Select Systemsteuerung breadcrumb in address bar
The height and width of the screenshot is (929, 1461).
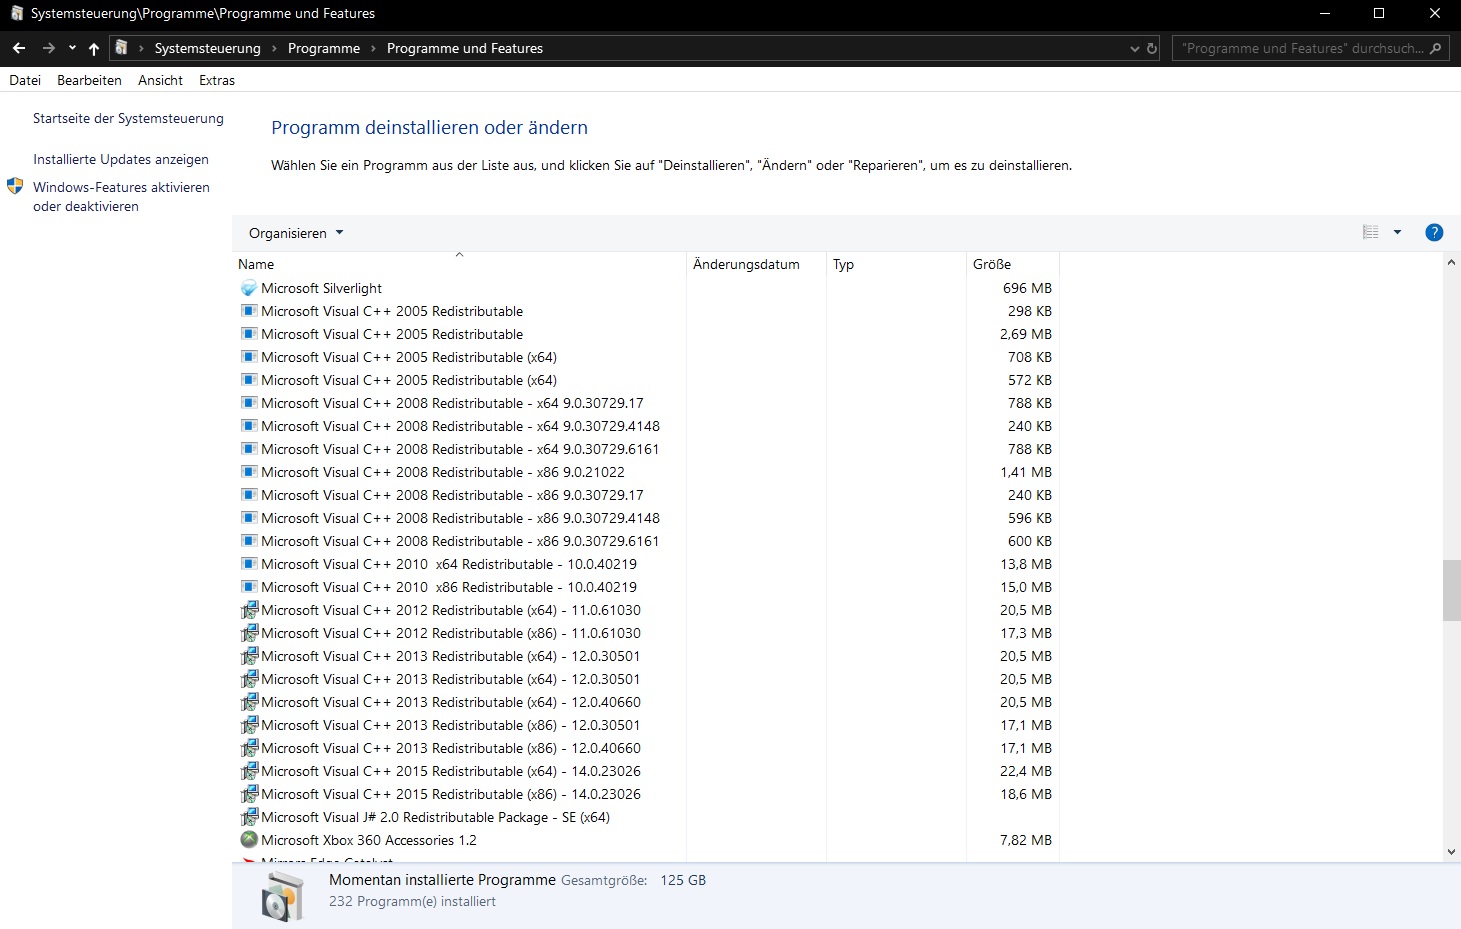pyautogui.click(x=207, y=48)
